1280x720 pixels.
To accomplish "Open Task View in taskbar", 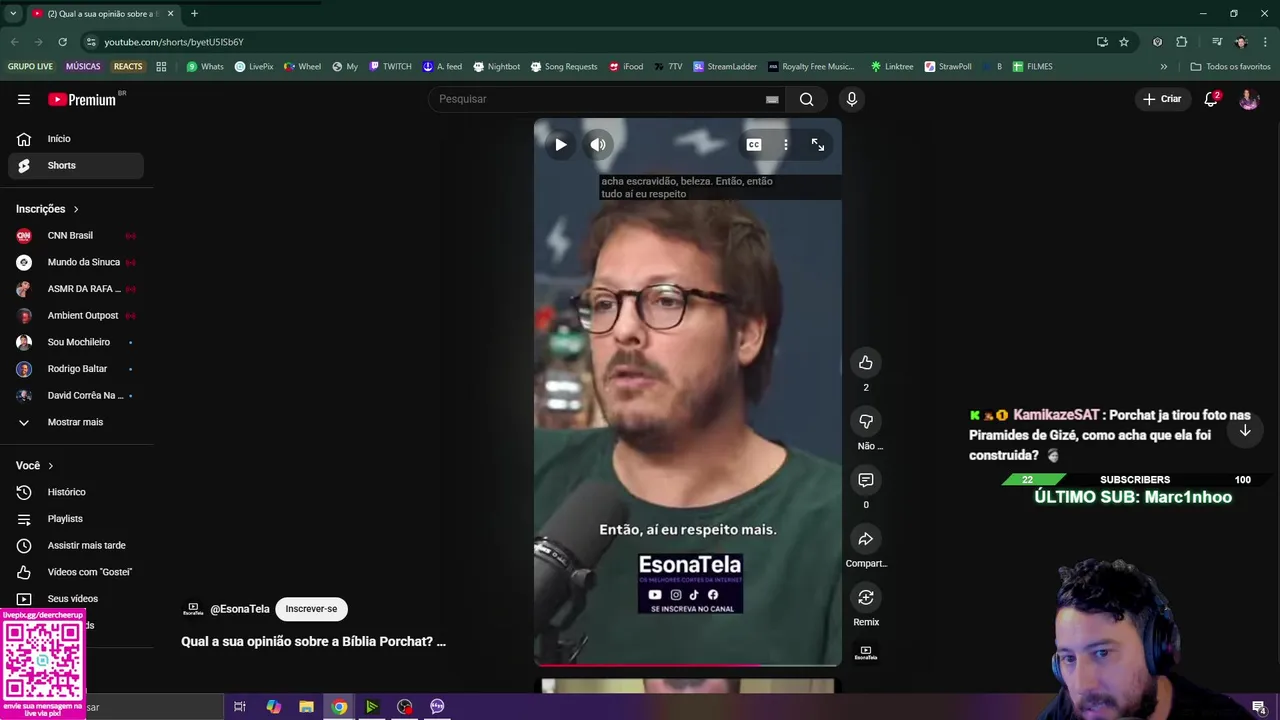I will pos(240,707).
